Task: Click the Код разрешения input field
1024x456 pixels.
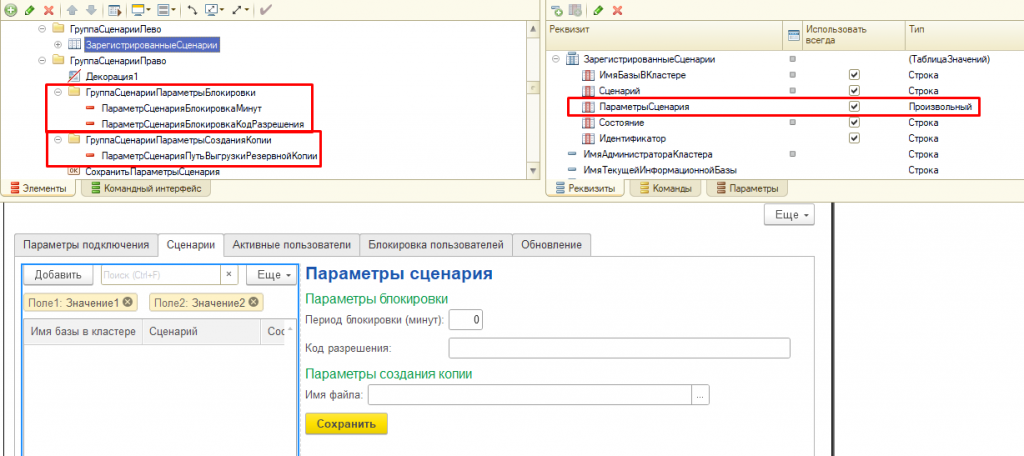Action: (x=619, y=348)
